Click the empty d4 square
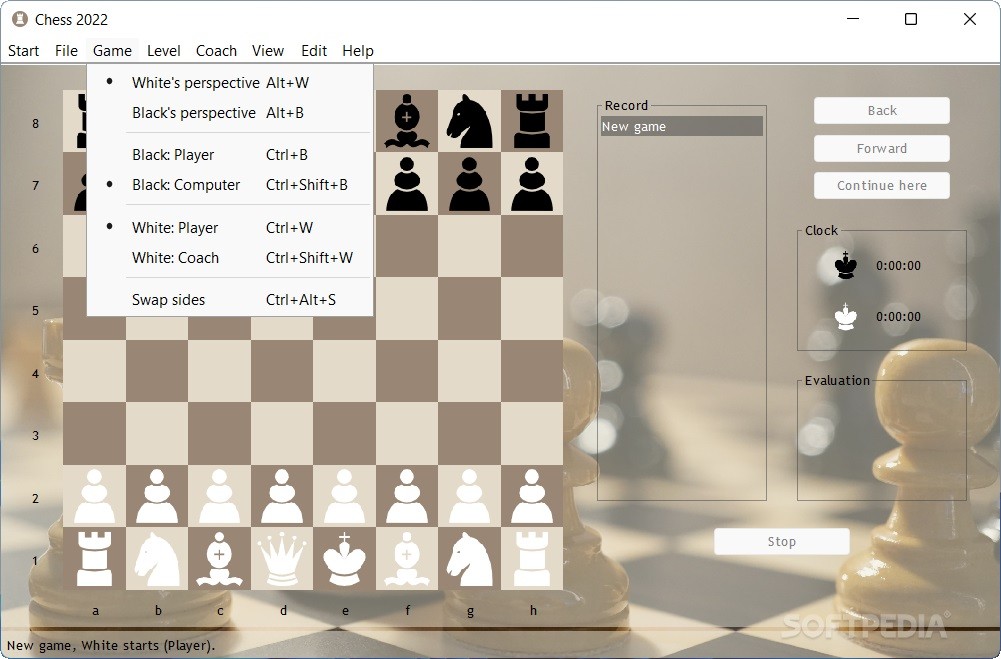1001x659 pixels. tap(282, 371)
